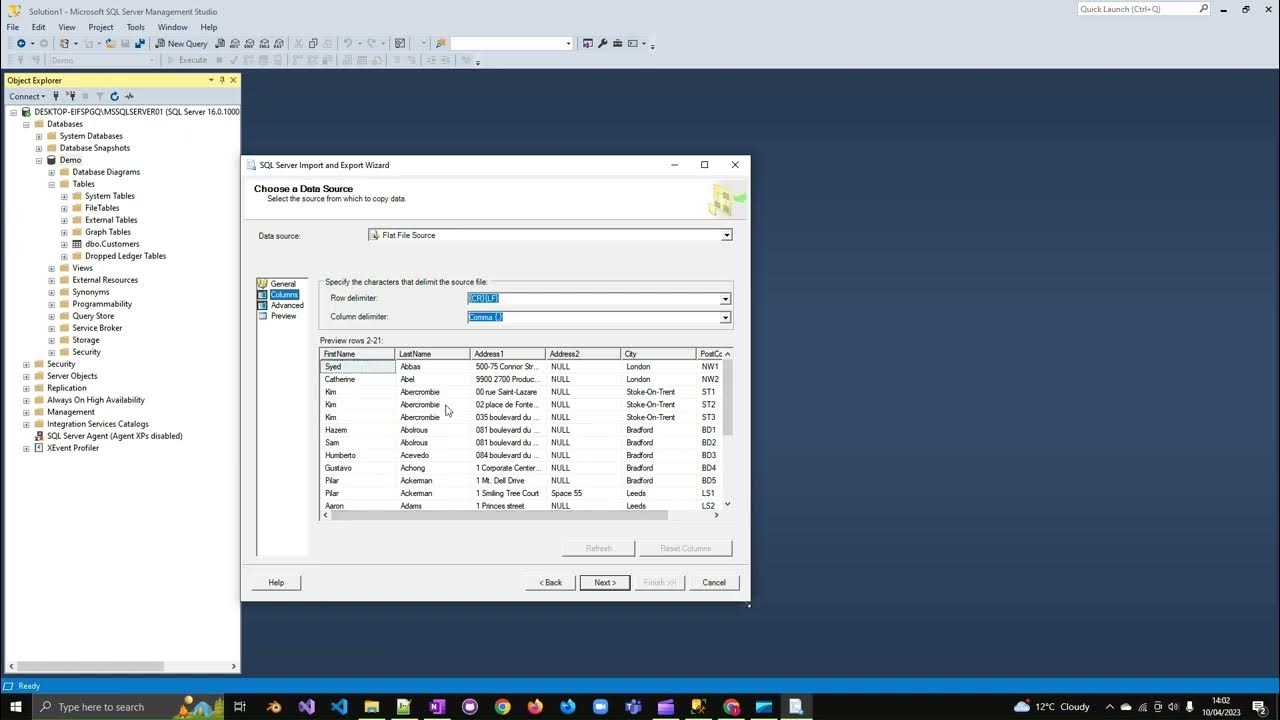Image resolution: width=1280 pixels, height=720 pixels.
Task: Click the Disconnect icon in Object Explorer
Action: point(71,96)
